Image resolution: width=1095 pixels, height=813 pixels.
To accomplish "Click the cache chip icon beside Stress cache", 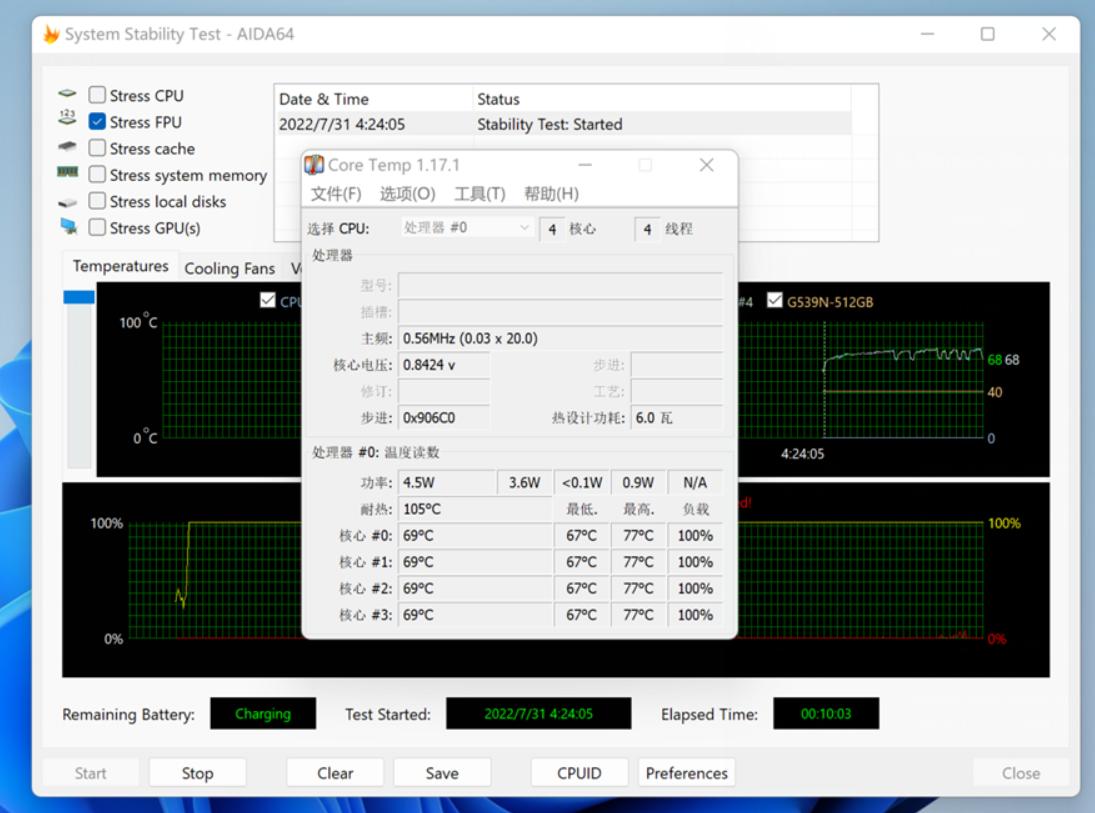I will (x=67, y=147).
